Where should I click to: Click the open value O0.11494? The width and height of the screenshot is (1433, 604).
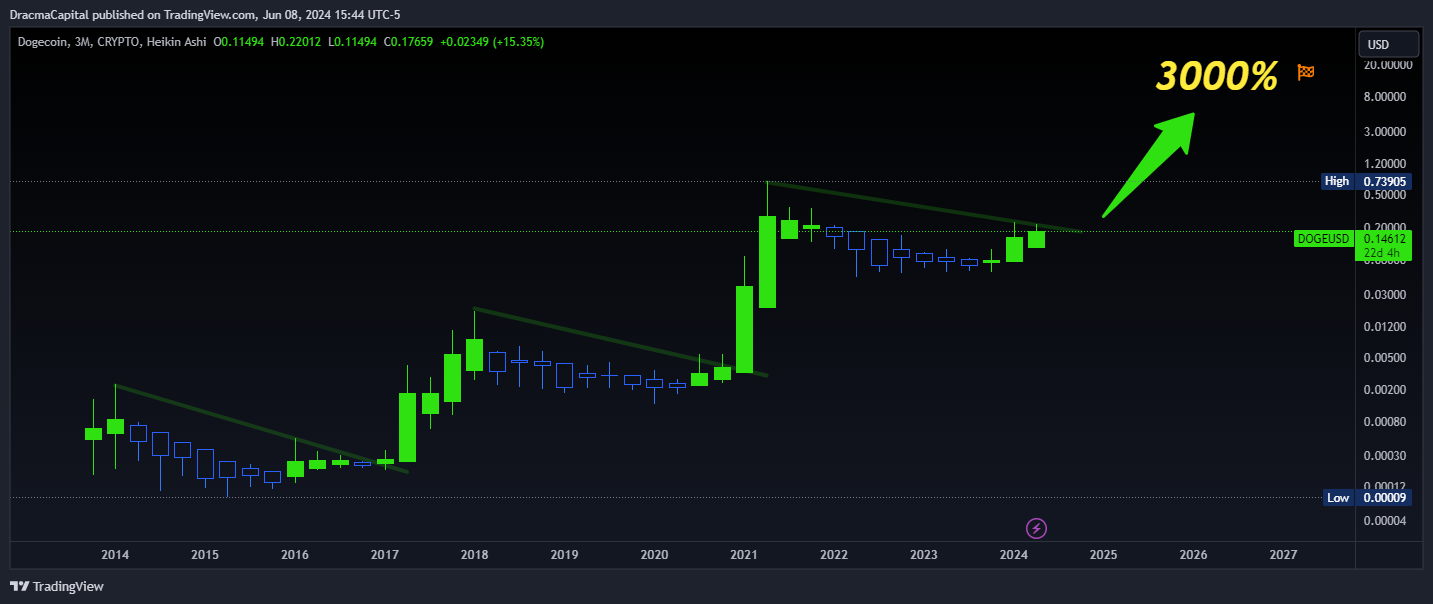pyautogui.click(x=239, y=42)
